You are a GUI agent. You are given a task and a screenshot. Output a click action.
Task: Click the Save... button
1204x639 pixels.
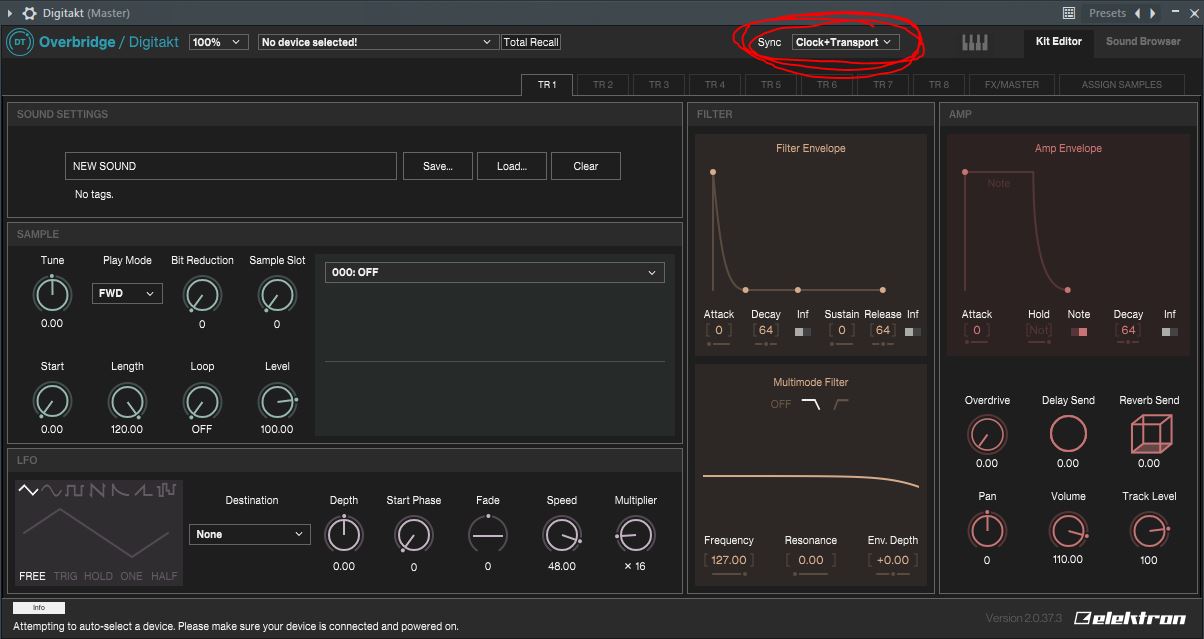click(x=438, y=166)
